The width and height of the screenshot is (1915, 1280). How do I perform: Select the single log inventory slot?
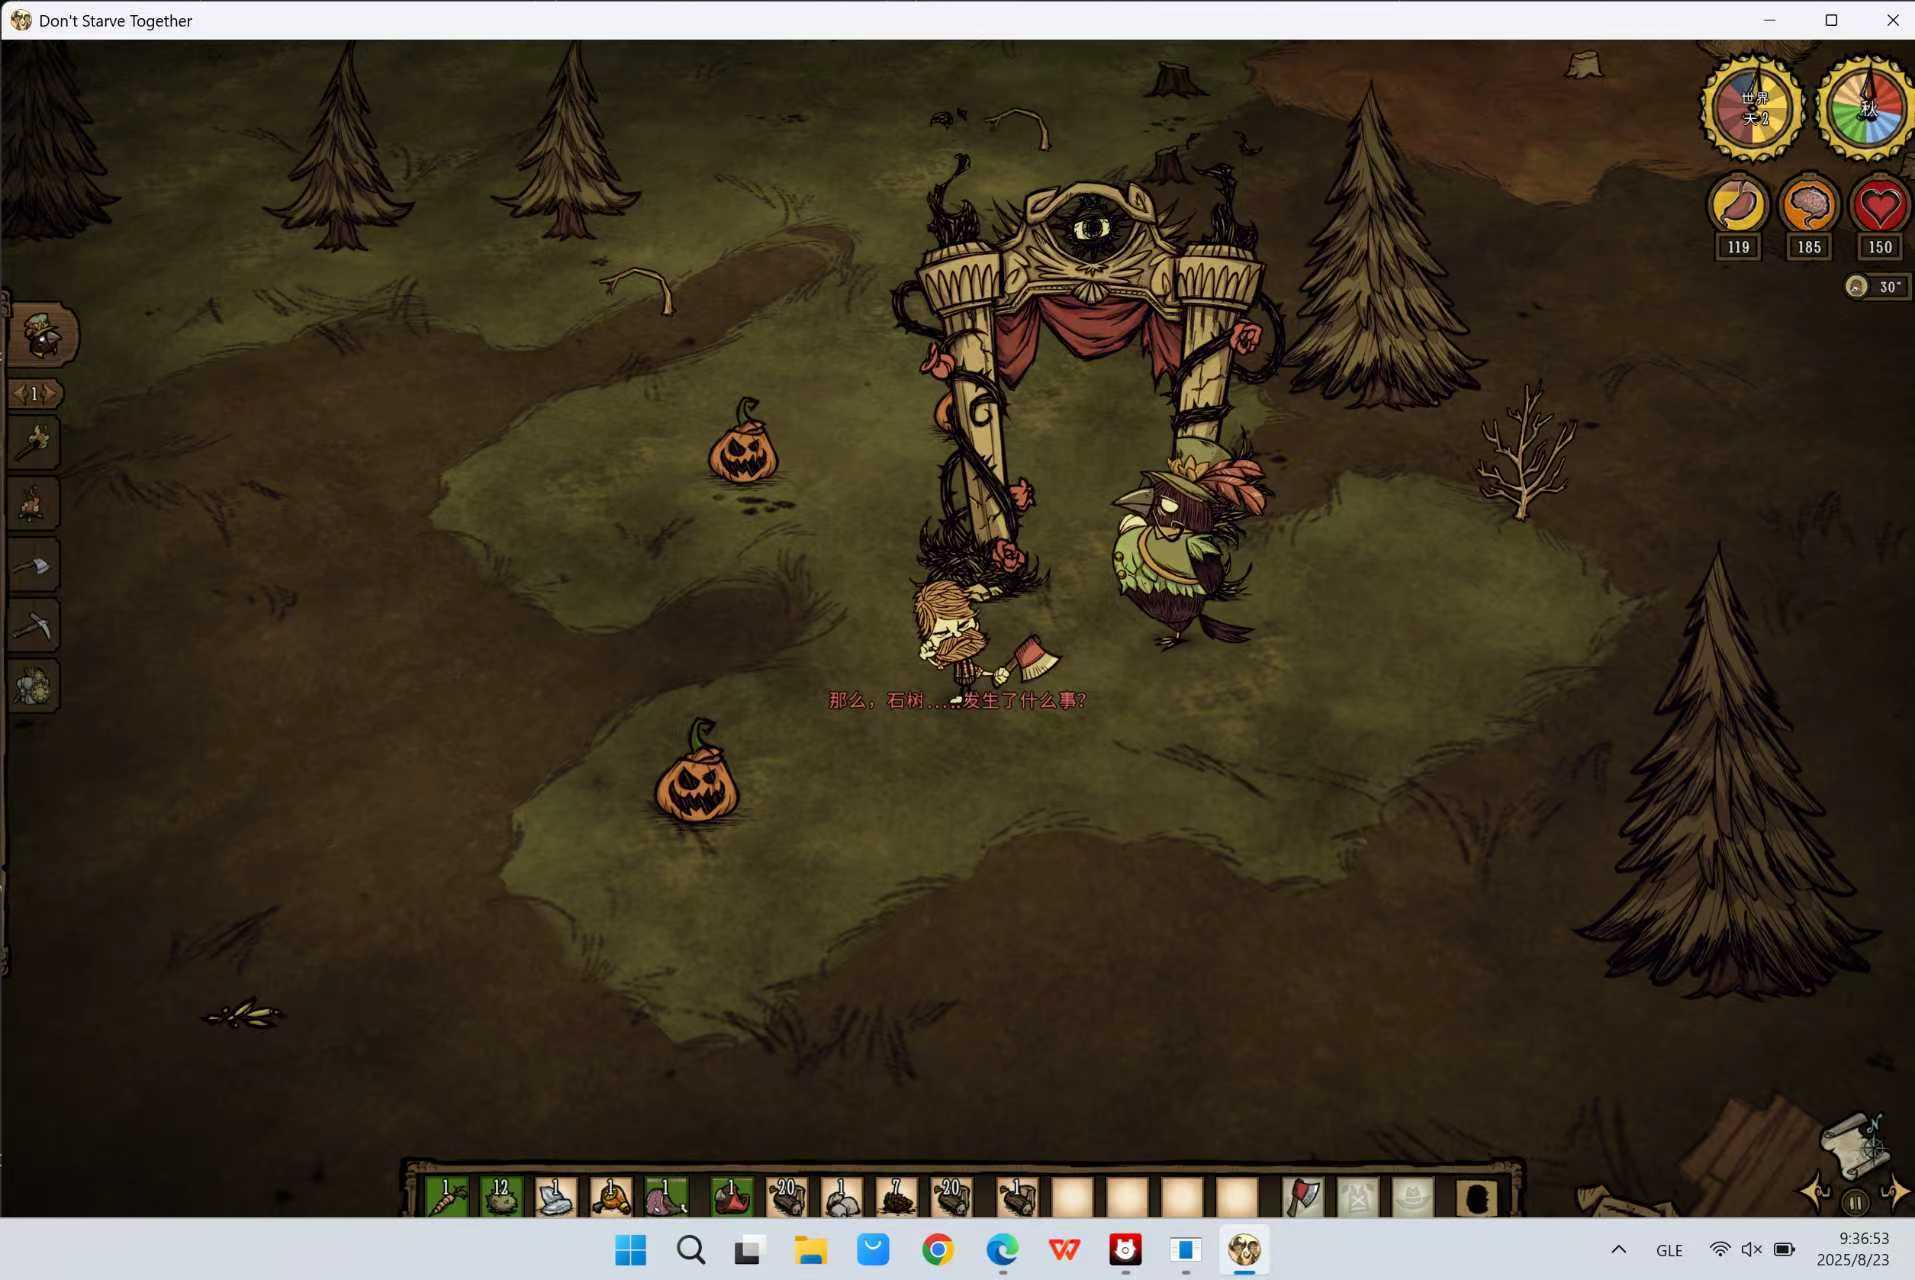(1017, 1196)
